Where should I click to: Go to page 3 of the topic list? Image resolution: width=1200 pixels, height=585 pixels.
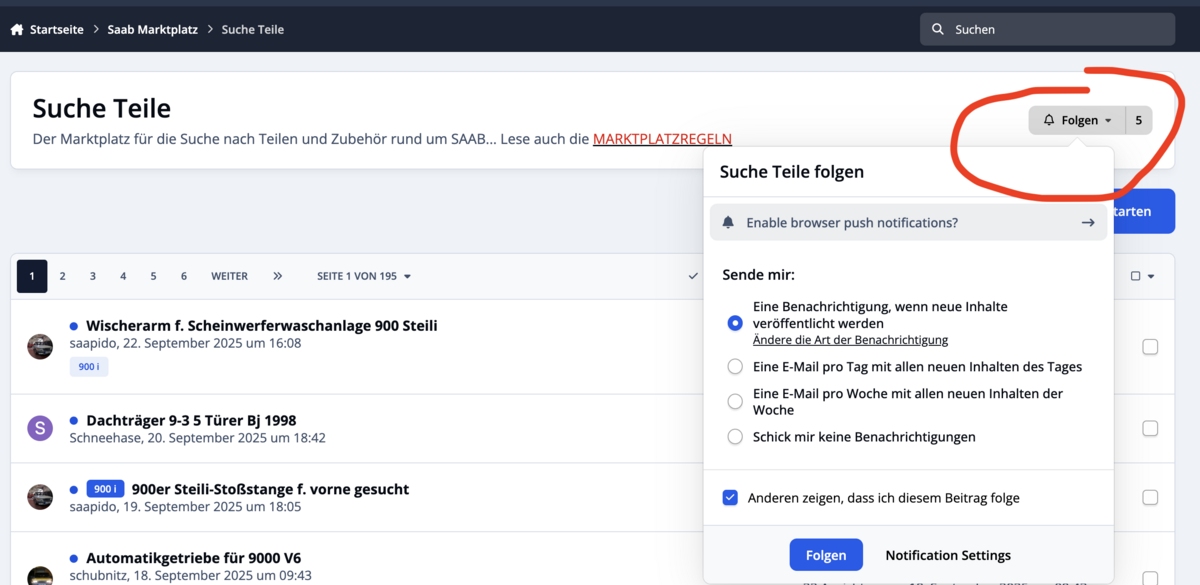[93, 276]
